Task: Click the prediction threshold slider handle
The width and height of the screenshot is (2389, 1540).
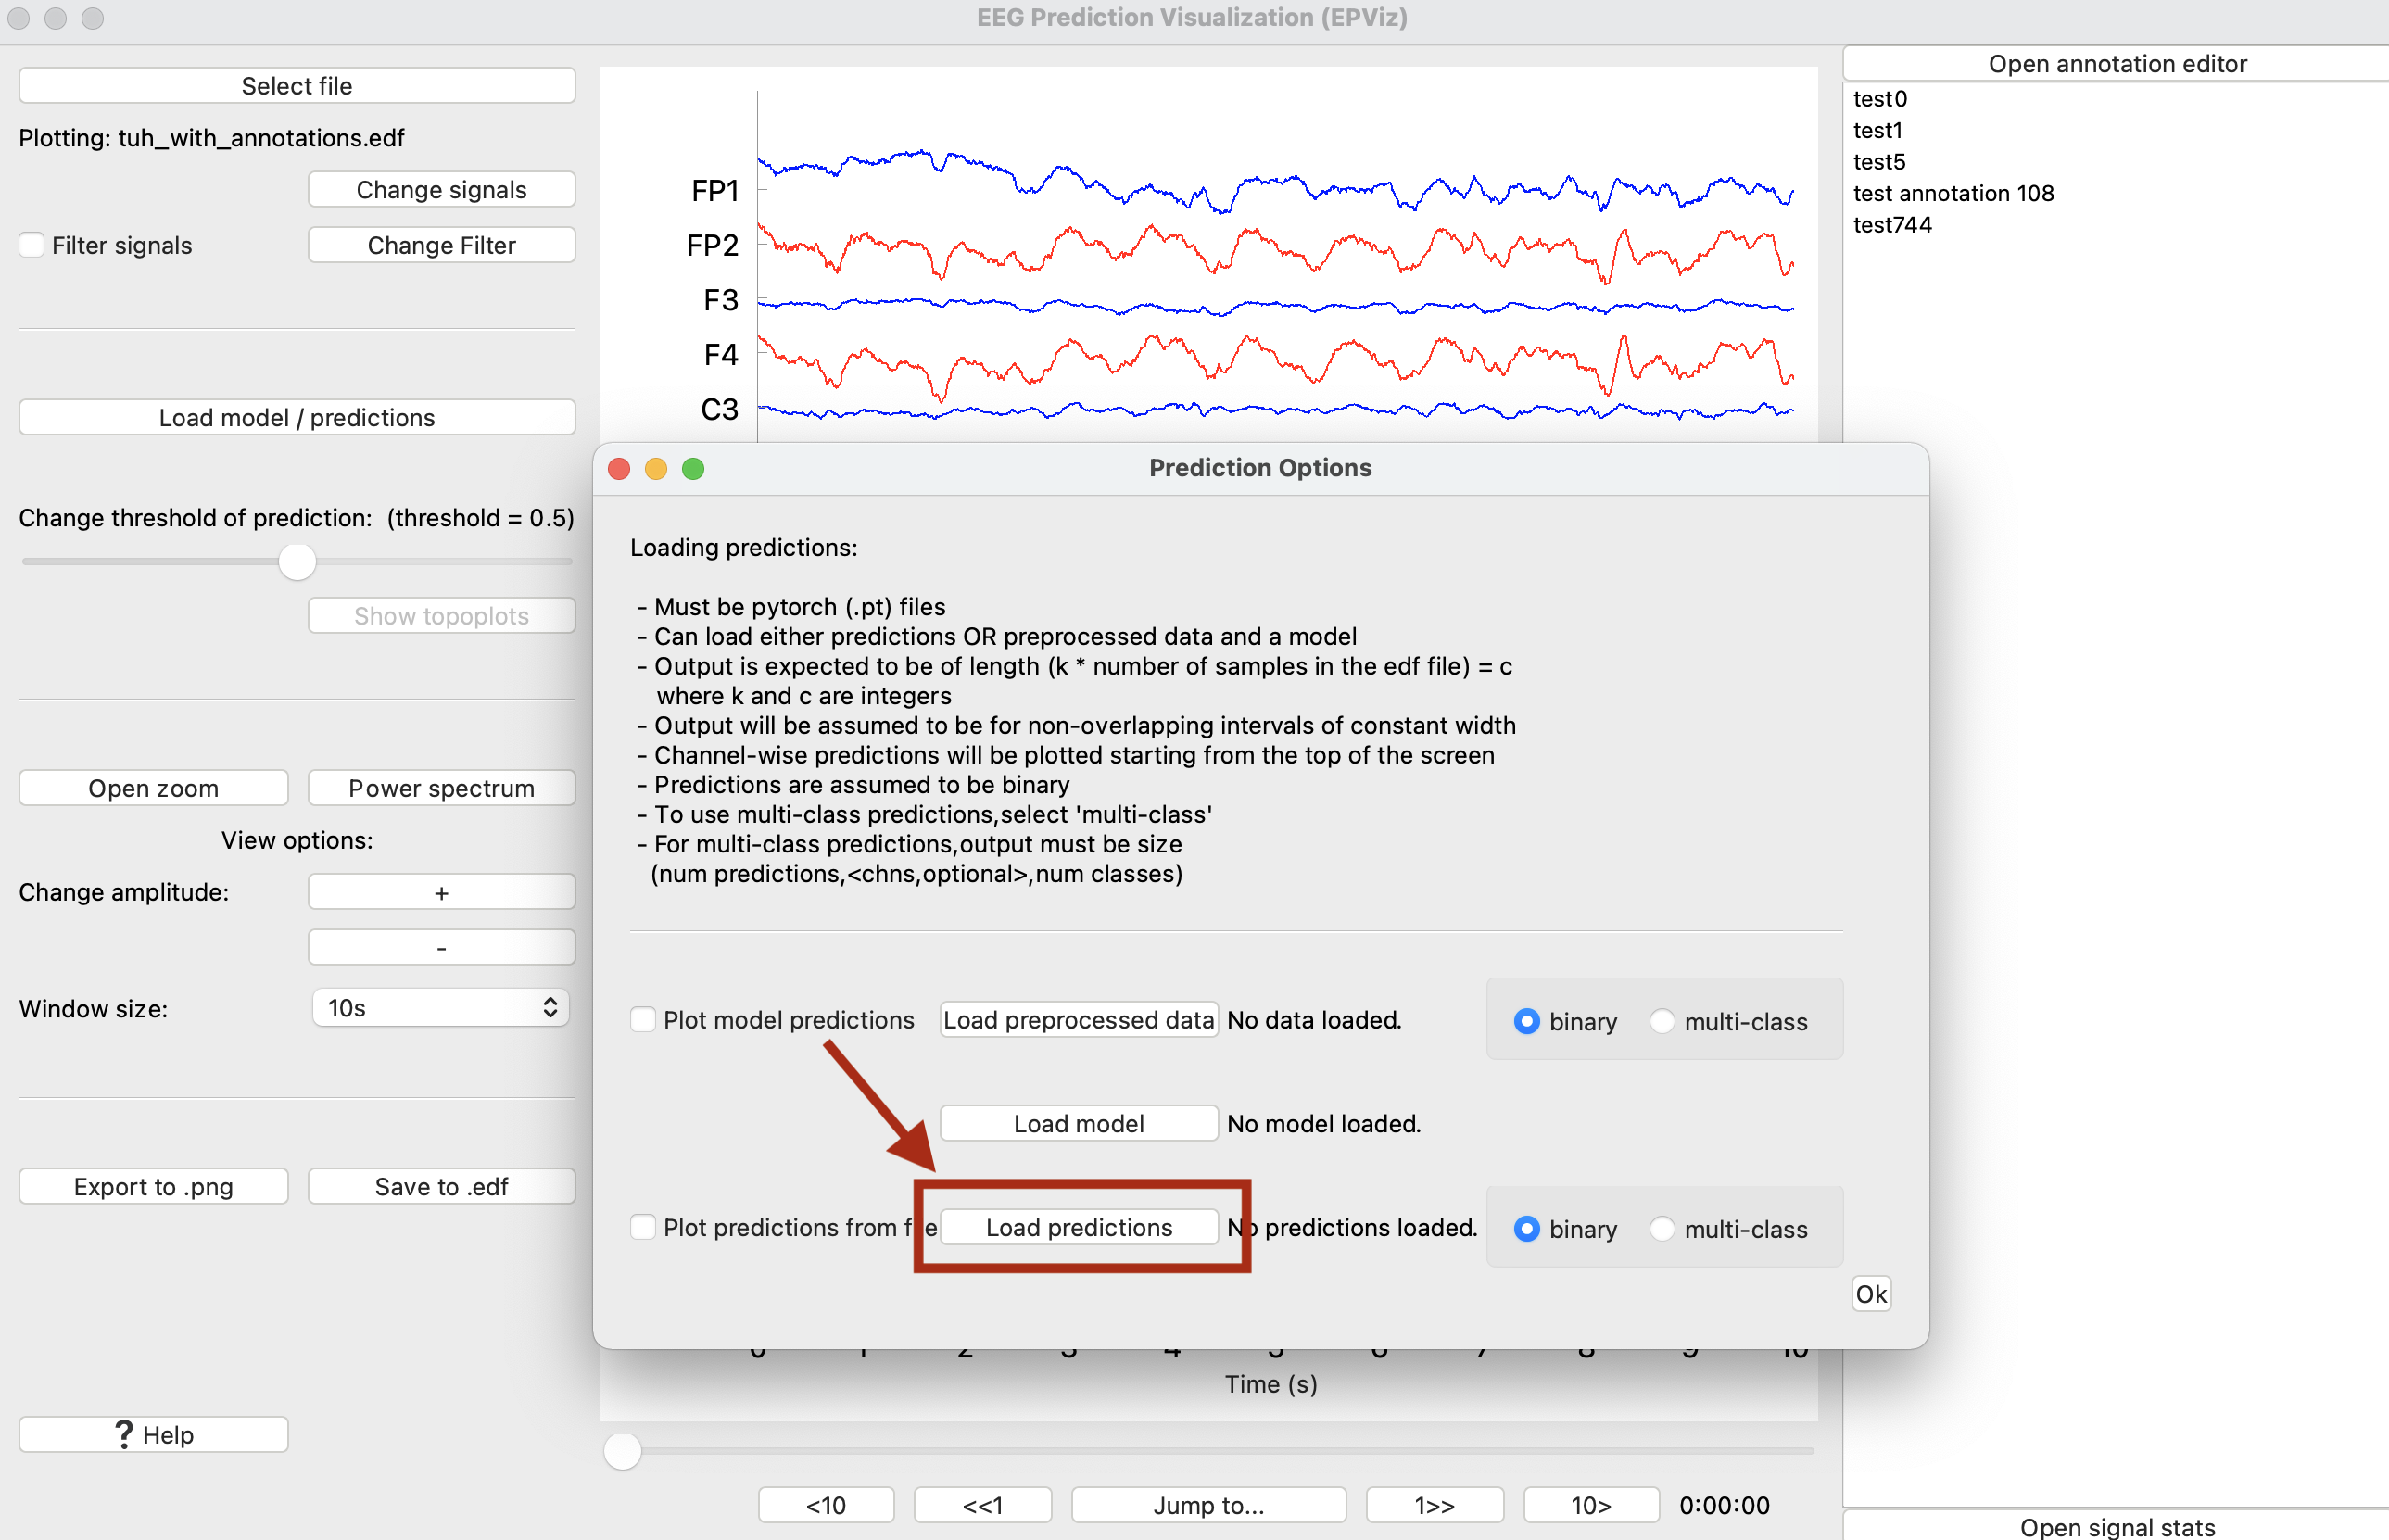Action: coord(297,562)
